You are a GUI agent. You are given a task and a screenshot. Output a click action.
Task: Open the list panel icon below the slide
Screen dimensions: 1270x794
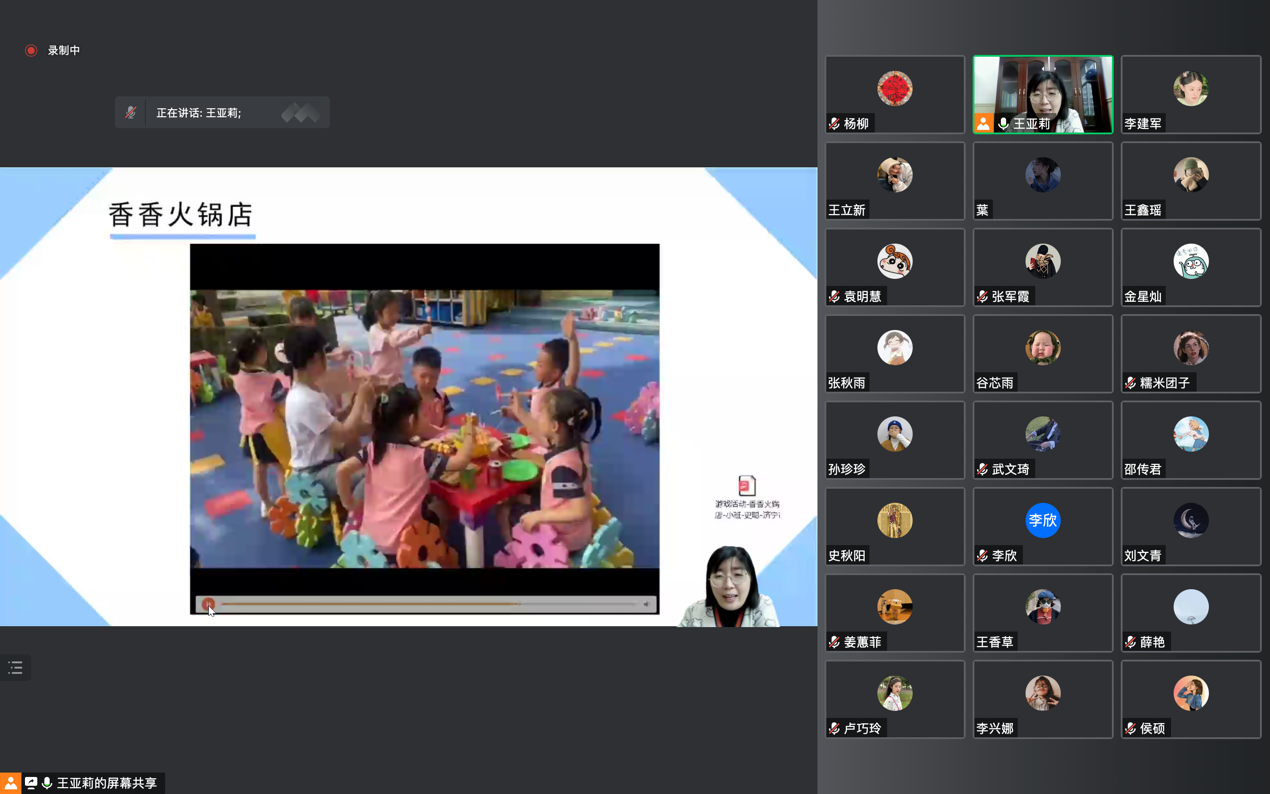pos(15,668)
